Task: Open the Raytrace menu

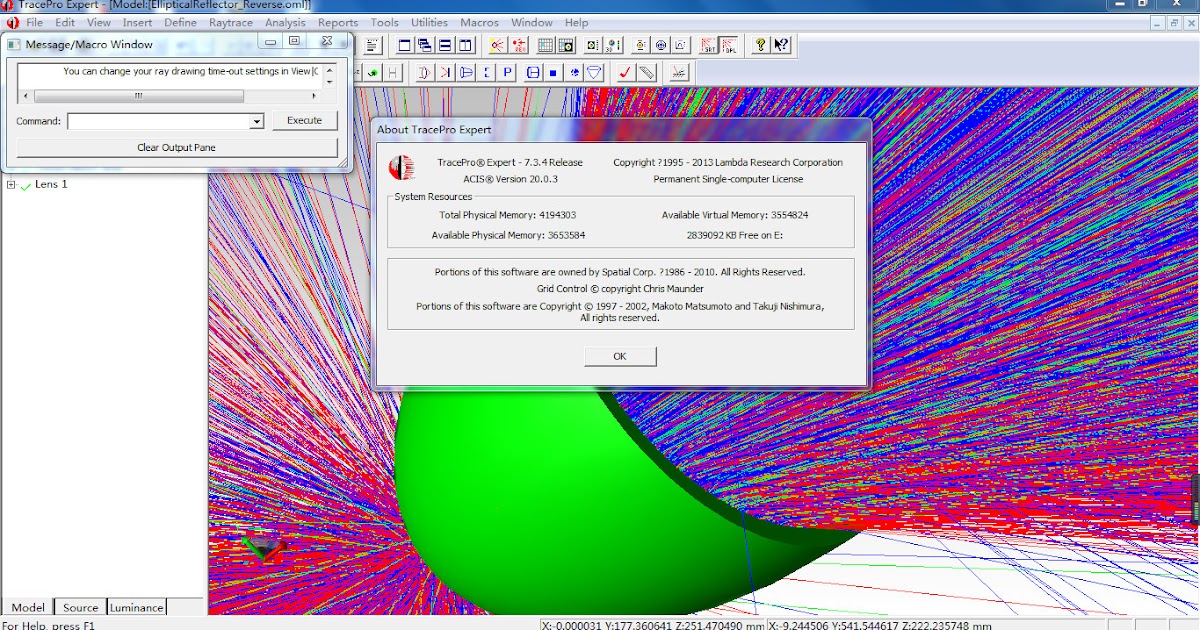Action: (x=231, y=22)
